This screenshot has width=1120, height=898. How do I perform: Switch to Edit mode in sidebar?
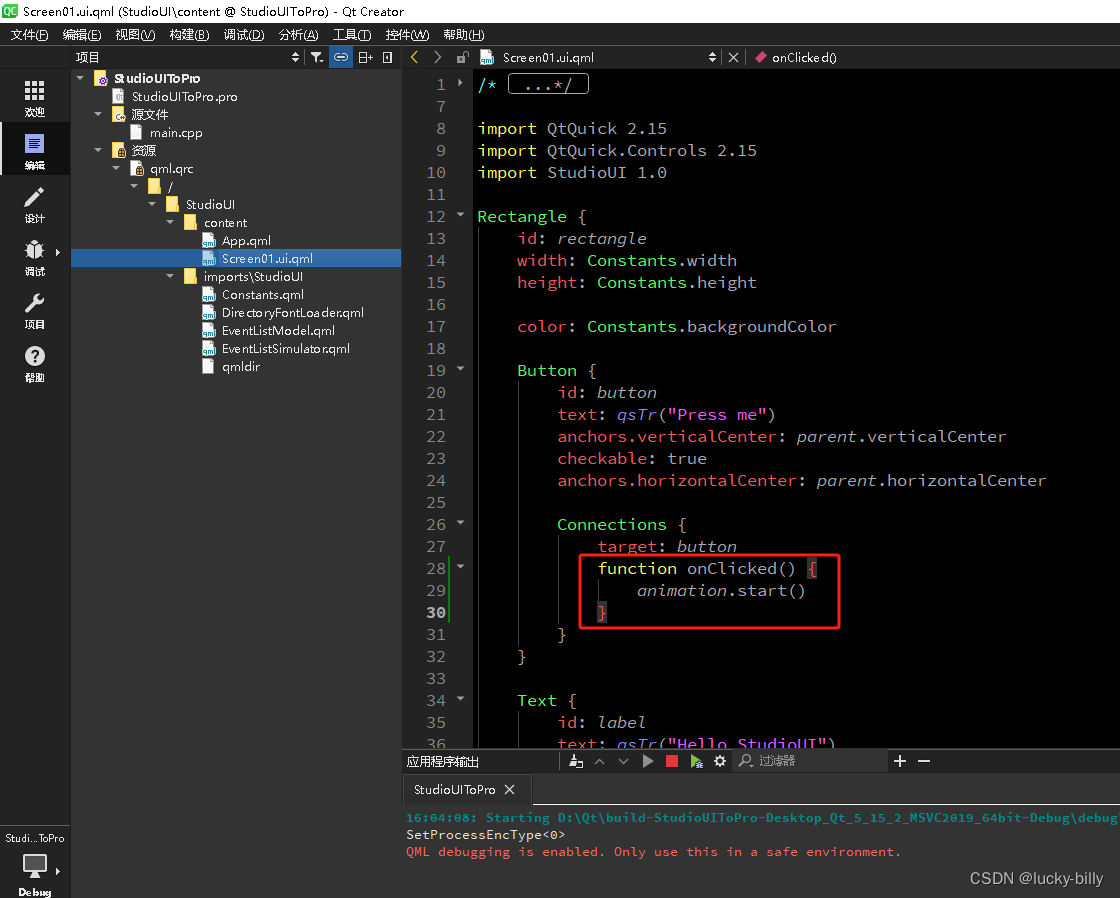(x=34, y=151)
